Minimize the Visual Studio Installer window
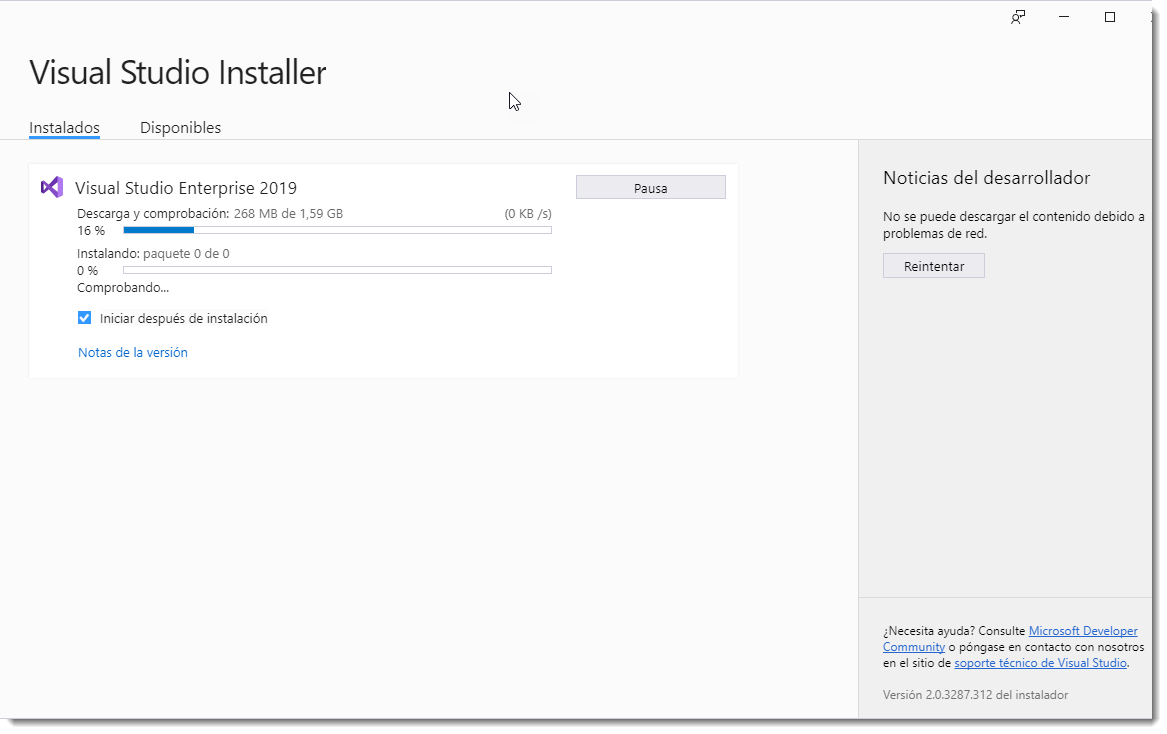Image resolution: width=1167 pixels, height=734 pixels. (x=1064, y=17)
